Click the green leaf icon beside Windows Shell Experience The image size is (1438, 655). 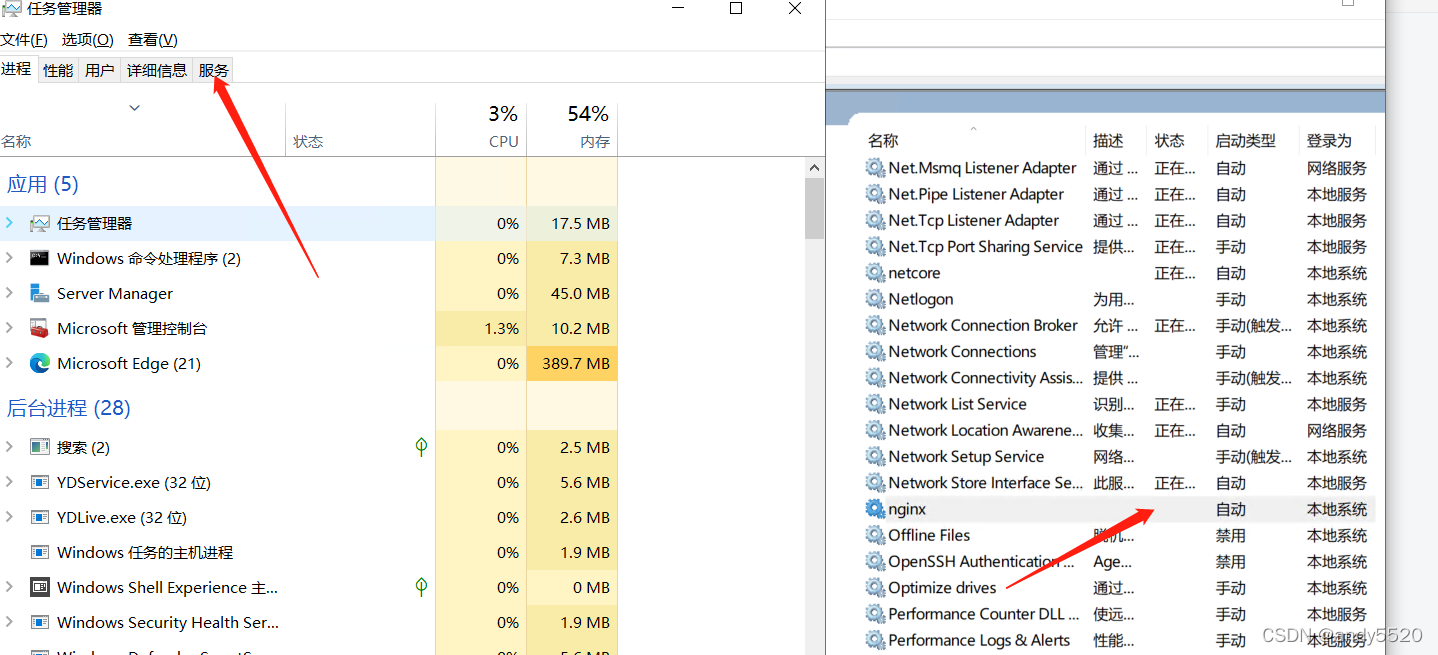[x=422, y=587]
